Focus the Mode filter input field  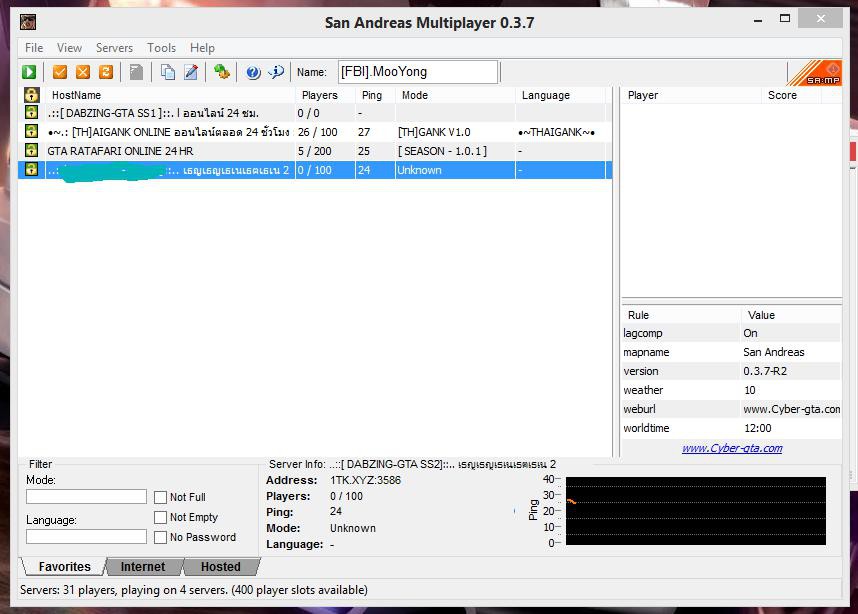click(x=86, y=497)
